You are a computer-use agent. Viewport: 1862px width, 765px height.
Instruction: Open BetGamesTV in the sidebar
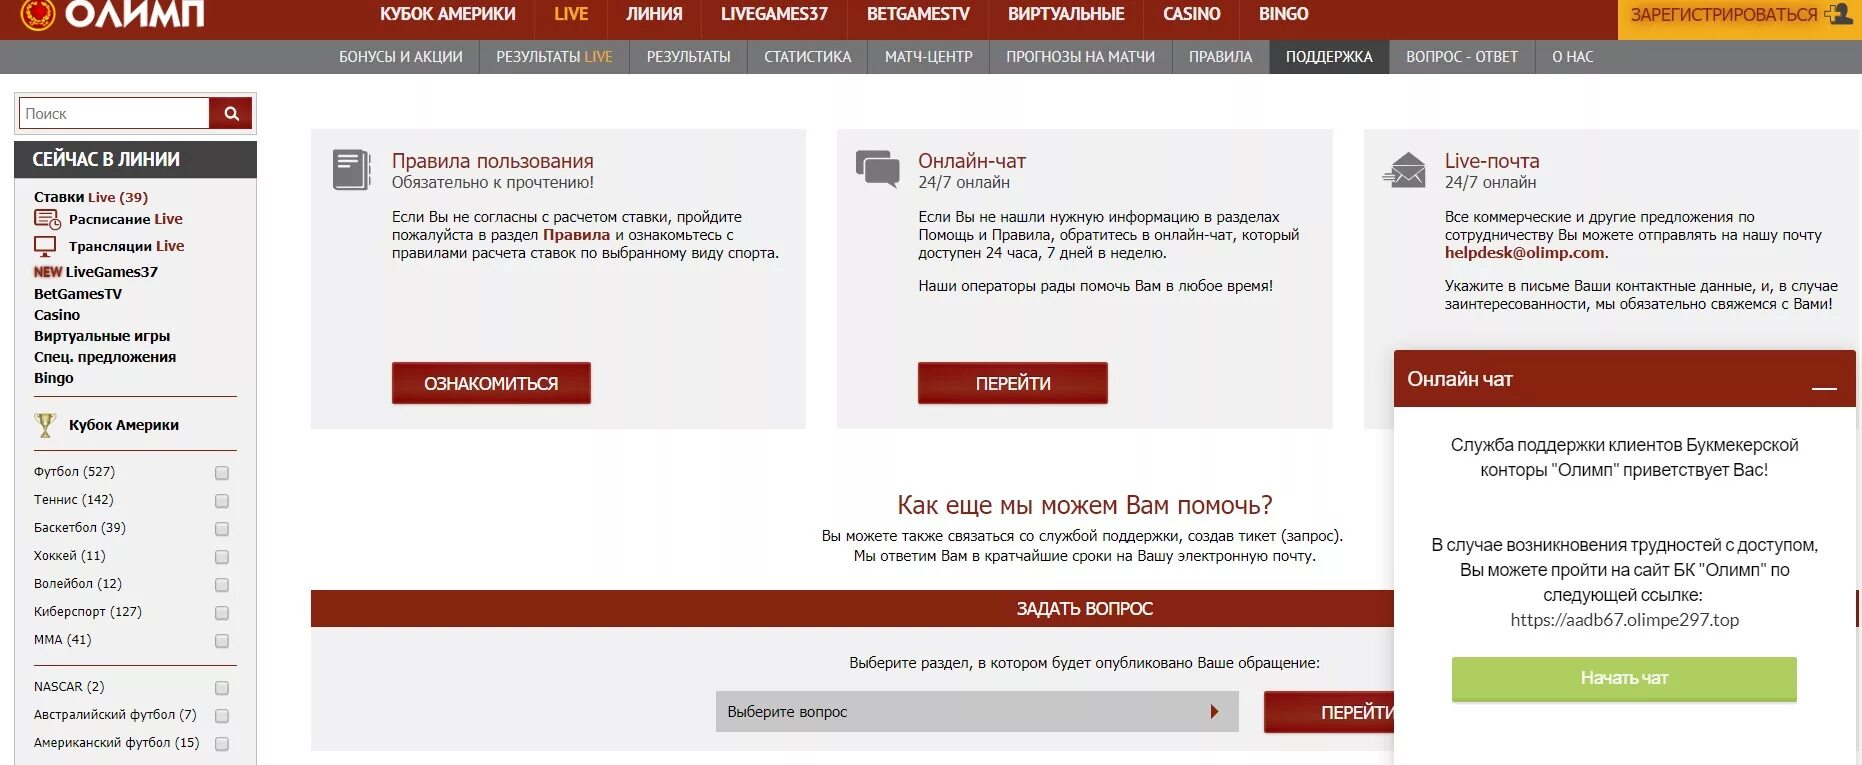(78, 294)
